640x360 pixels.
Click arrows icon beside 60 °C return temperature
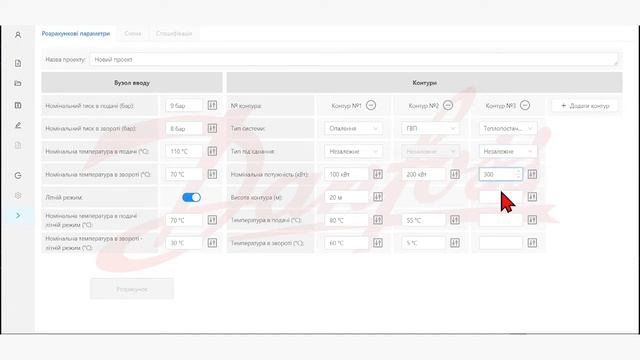[x=378, y=243]
